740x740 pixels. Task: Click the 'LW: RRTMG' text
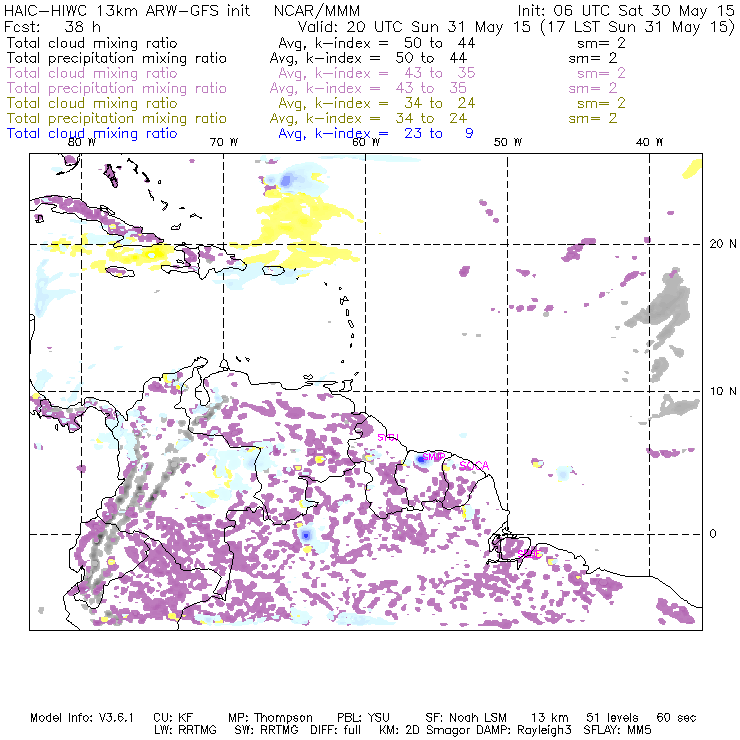coord(185,730)
